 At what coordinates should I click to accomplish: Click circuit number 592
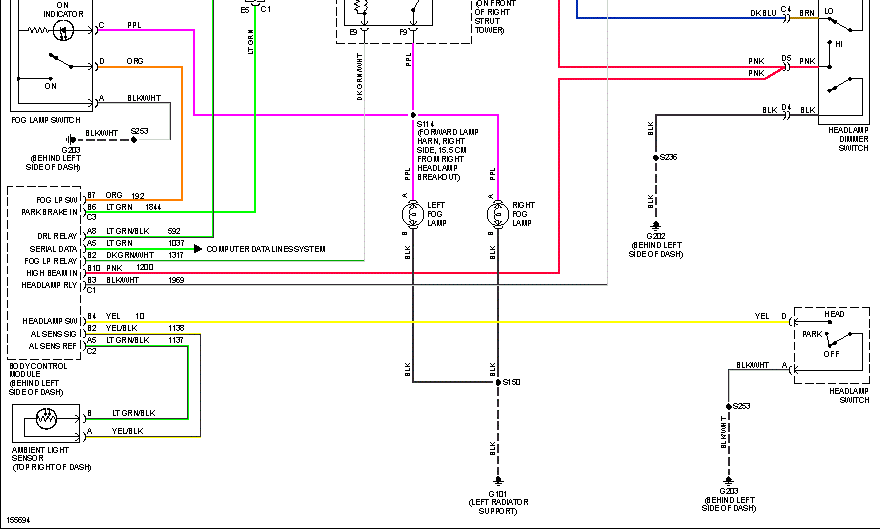[x=174, y=231]
